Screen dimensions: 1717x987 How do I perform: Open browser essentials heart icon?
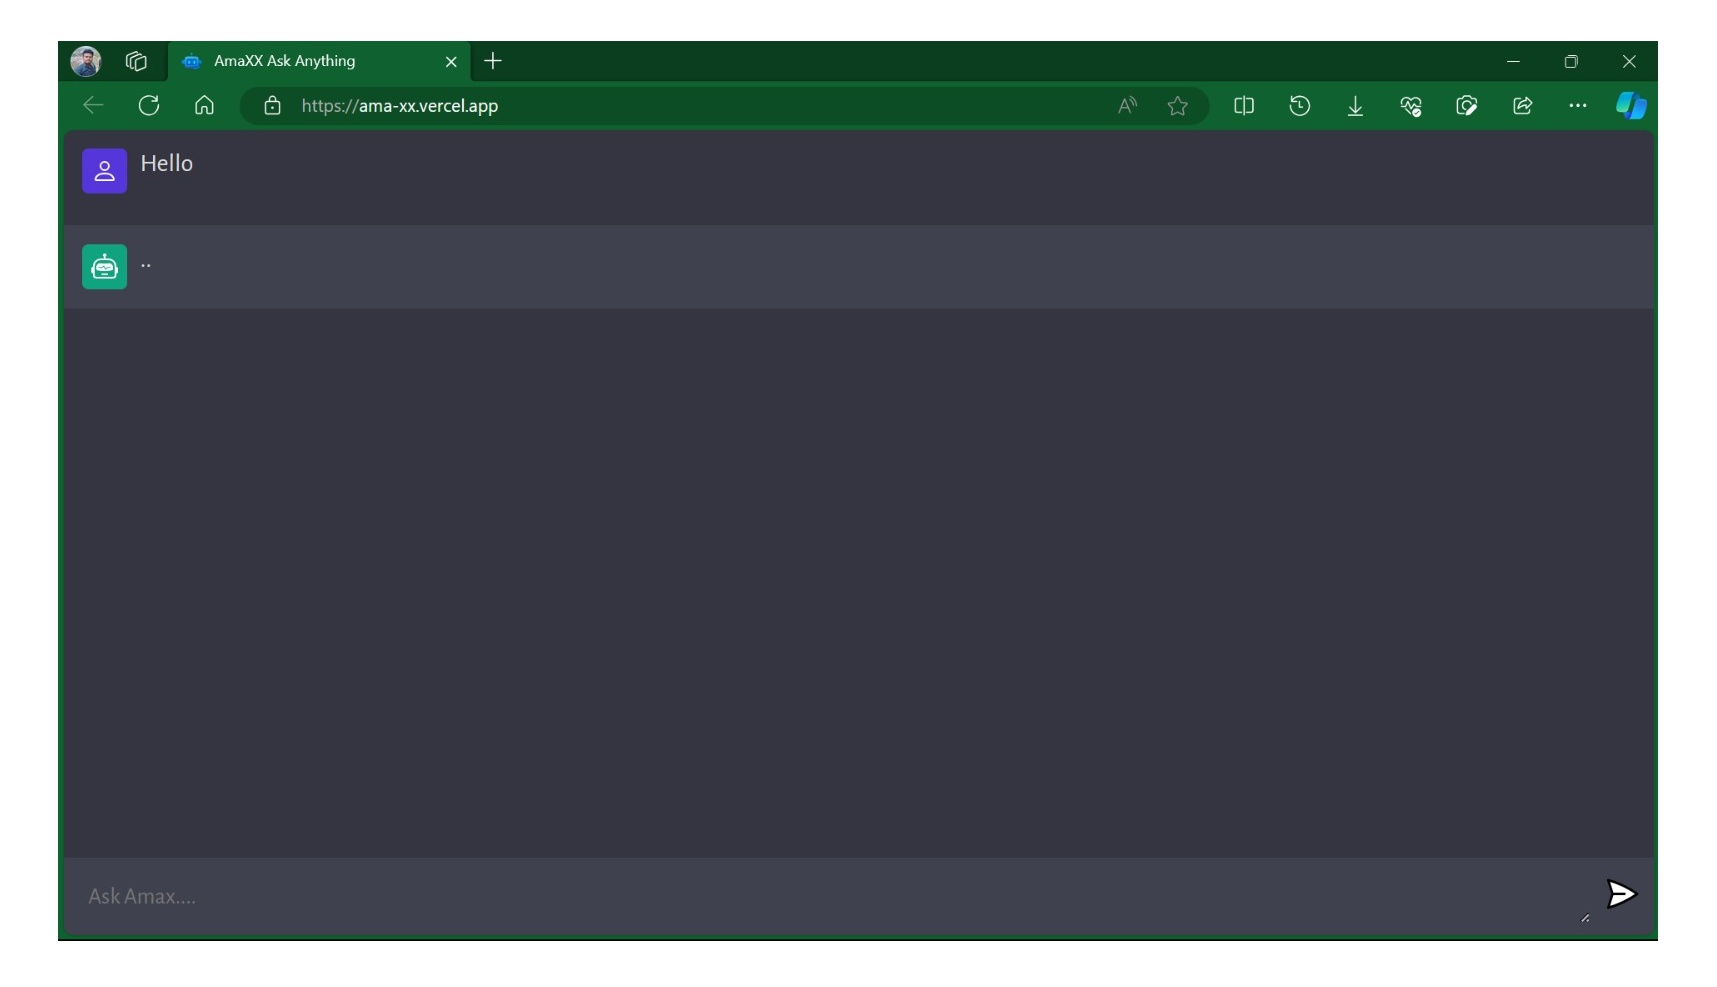[1411, 106]
